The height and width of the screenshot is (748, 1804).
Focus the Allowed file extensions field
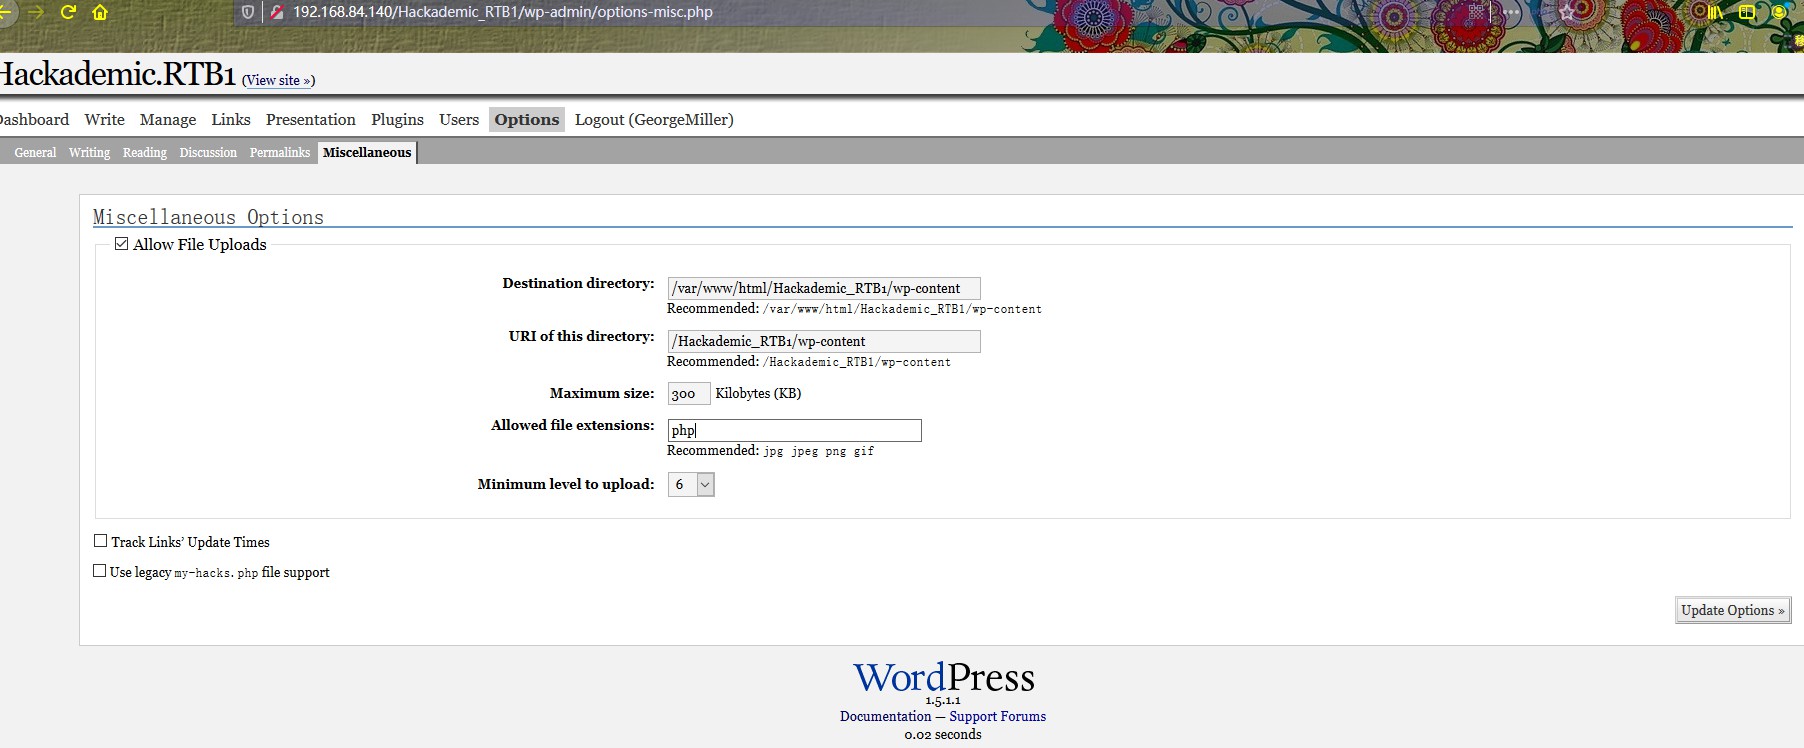point(794,430)
